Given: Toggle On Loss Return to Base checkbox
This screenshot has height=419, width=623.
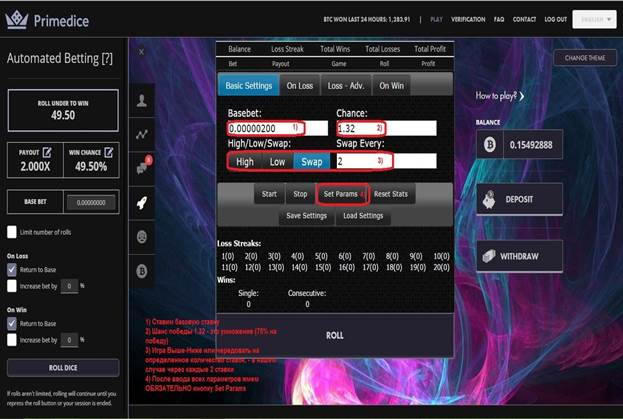Looking at the screenshot, I should pos(12,270).
